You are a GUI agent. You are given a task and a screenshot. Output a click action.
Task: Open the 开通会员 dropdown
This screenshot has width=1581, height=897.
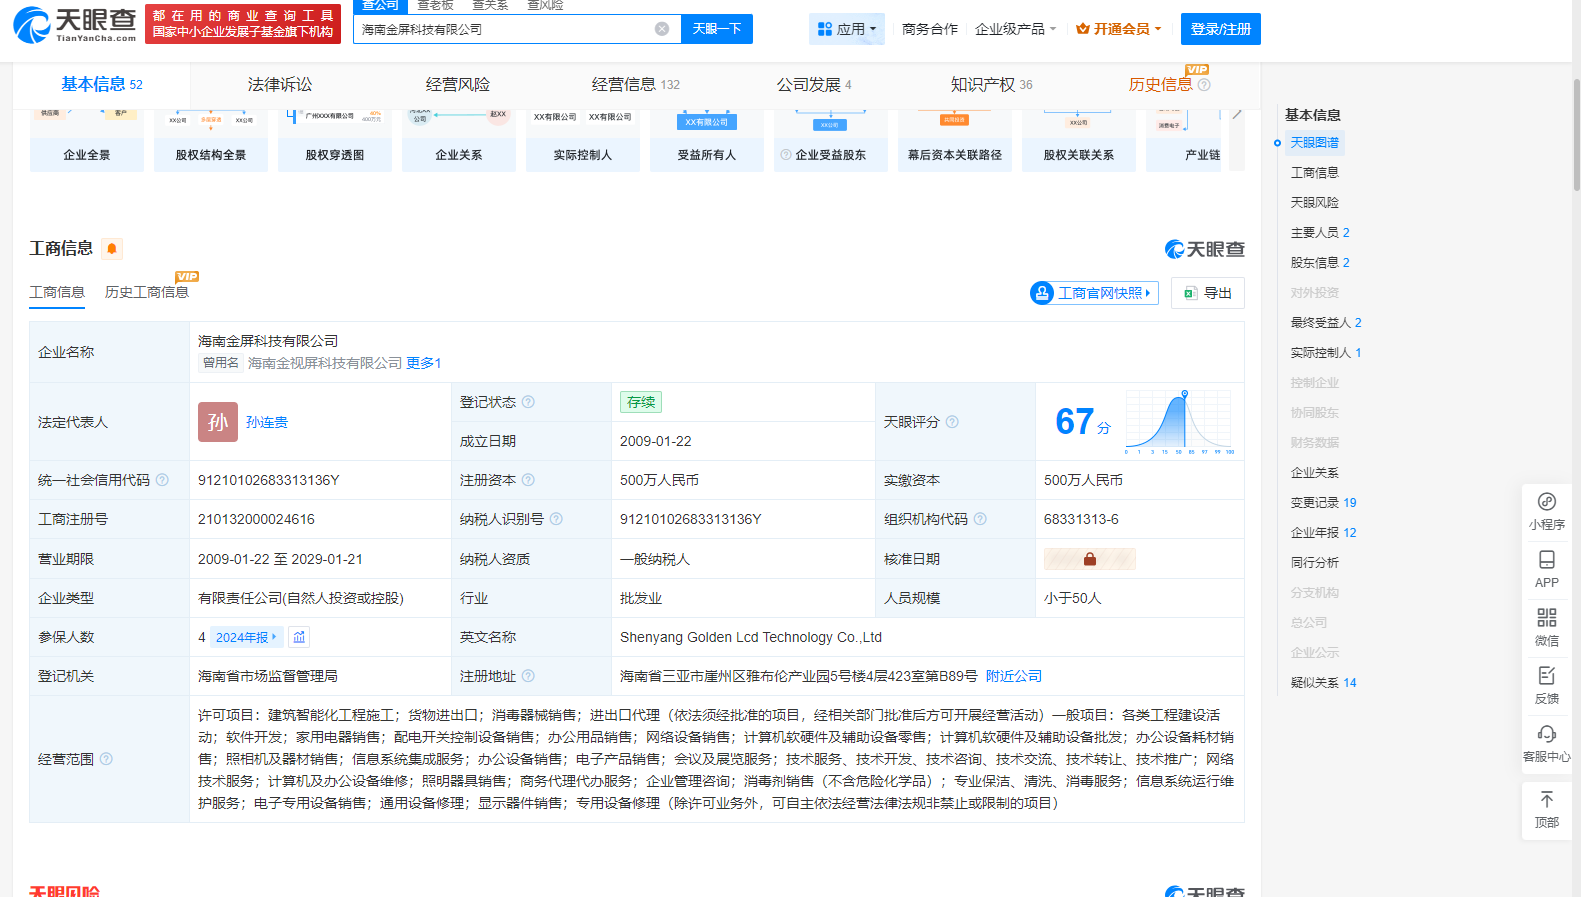1118,29
